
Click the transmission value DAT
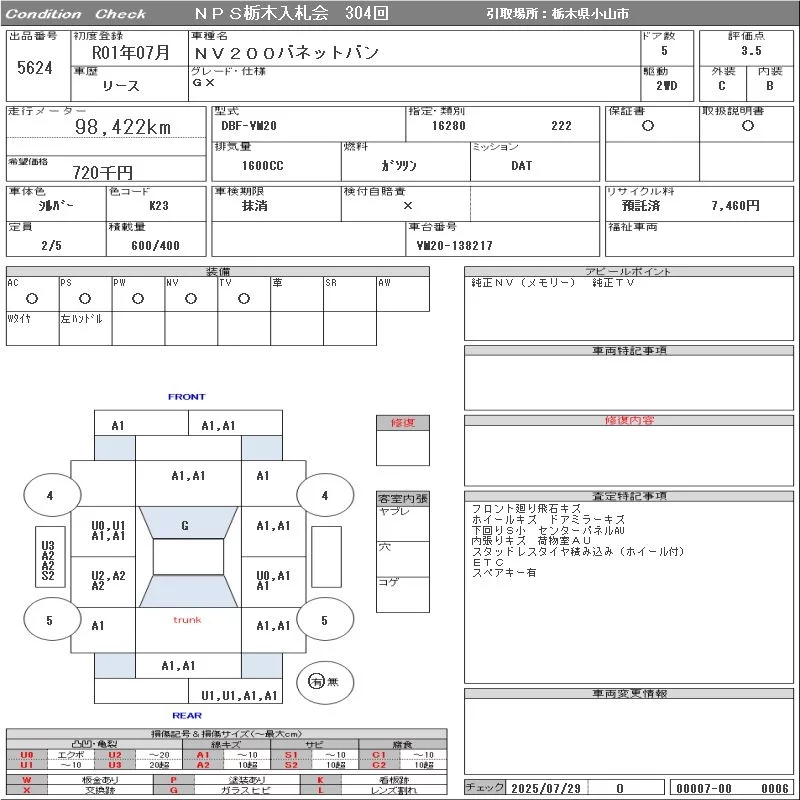521,166
